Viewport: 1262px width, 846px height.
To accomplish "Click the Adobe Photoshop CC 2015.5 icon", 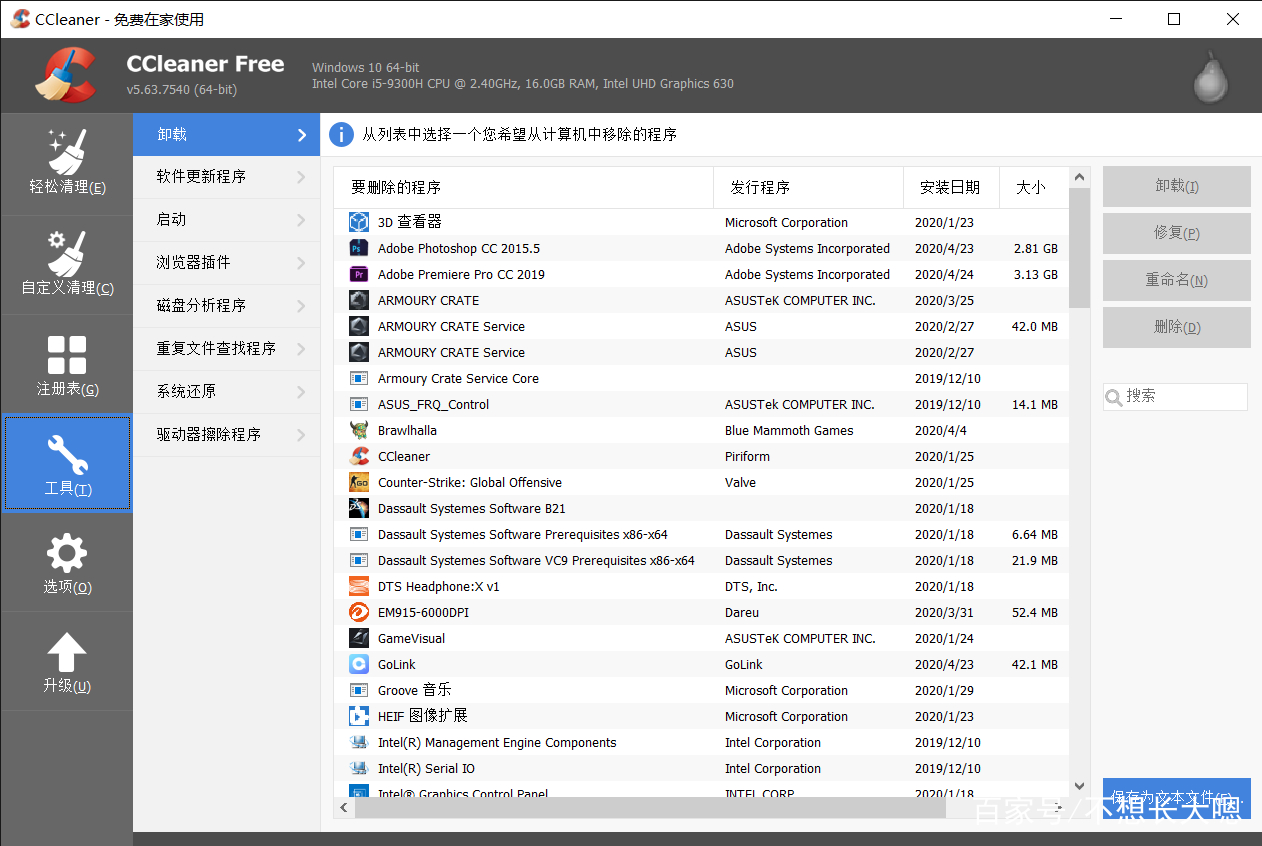I will (359, 248).
